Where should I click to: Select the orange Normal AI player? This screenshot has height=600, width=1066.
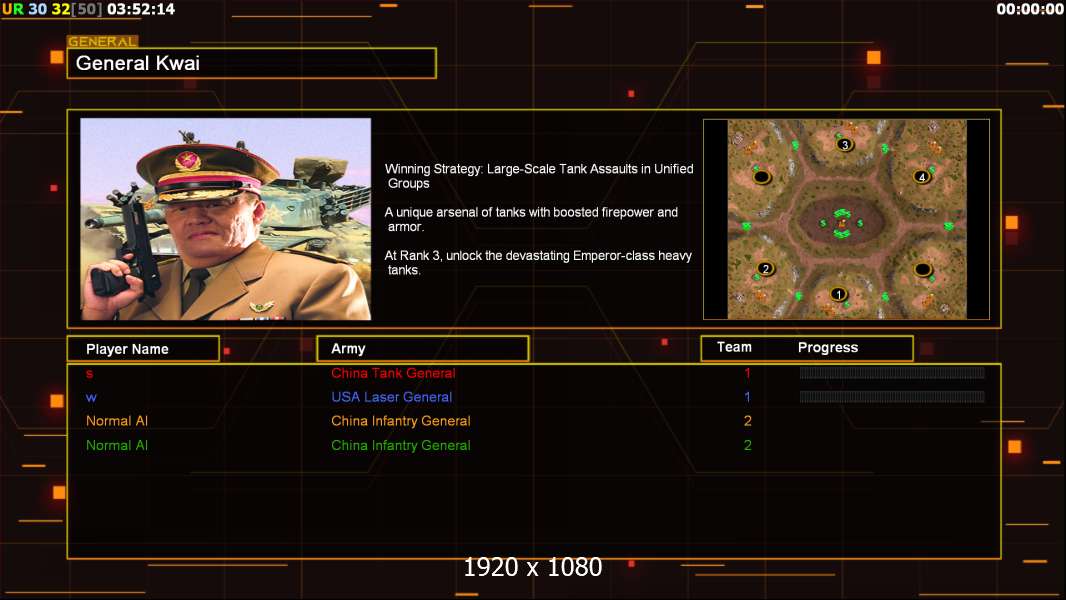click(x=117, y=421)
